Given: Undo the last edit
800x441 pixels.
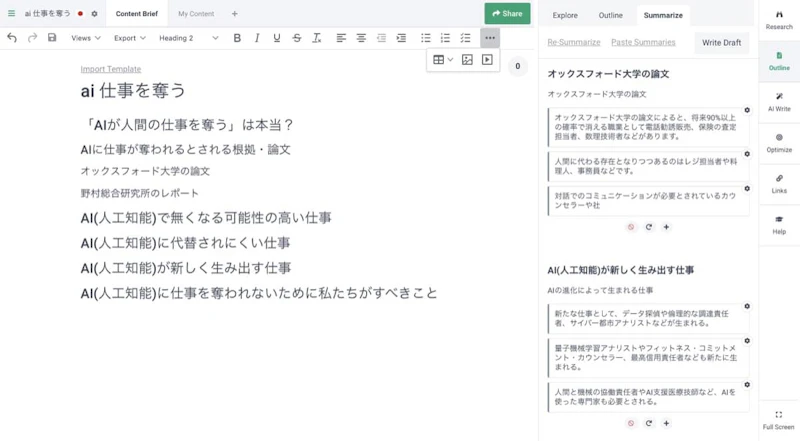Looking at the screenshot, I should 12,38.
